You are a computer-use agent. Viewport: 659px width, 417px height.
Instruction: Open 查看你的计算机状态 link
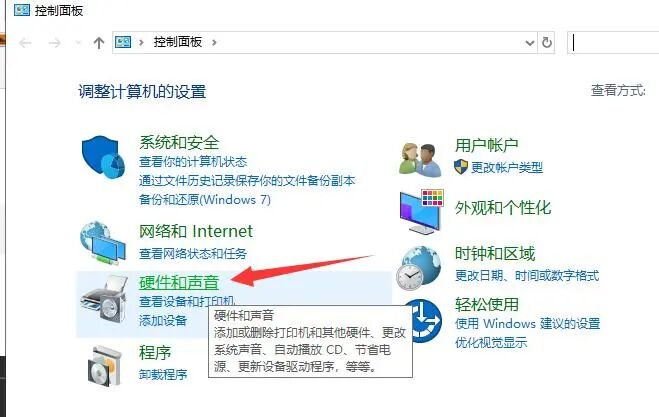[193, 161]
